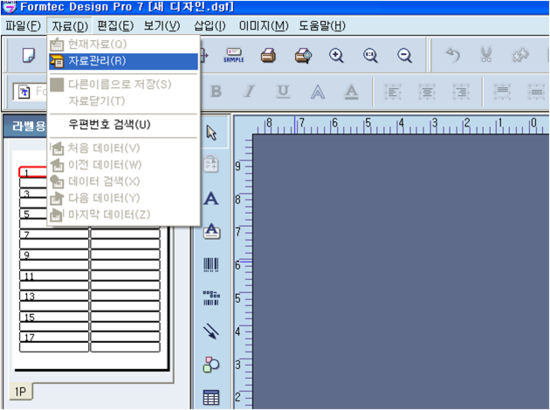Align text left icon
This screenshot has height=410, width=550.
(x=393, y=92)
